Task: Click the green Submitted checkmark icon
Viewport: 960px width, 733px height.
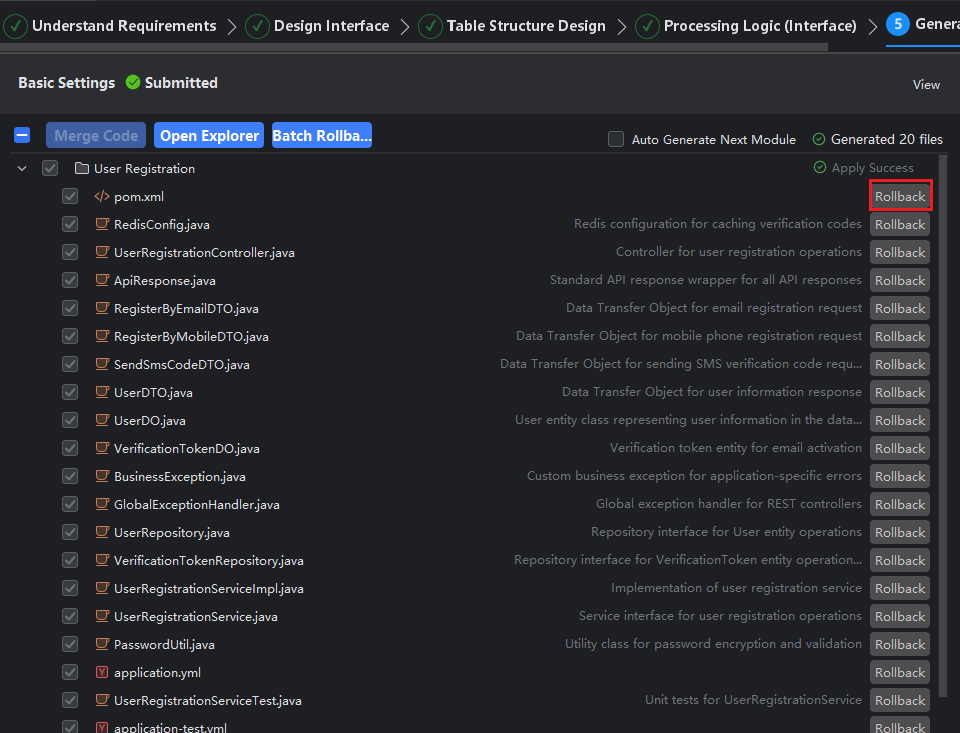Action: [133, 83]
